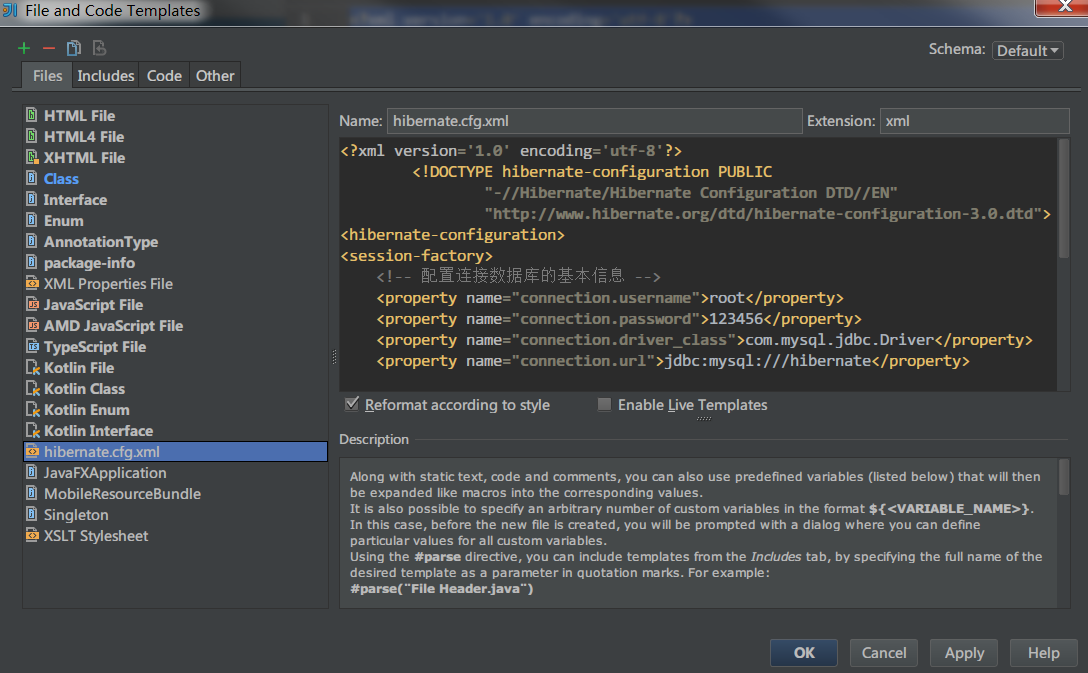Click the Enum template file icon
1088x673 pixels.
(32, 220)
